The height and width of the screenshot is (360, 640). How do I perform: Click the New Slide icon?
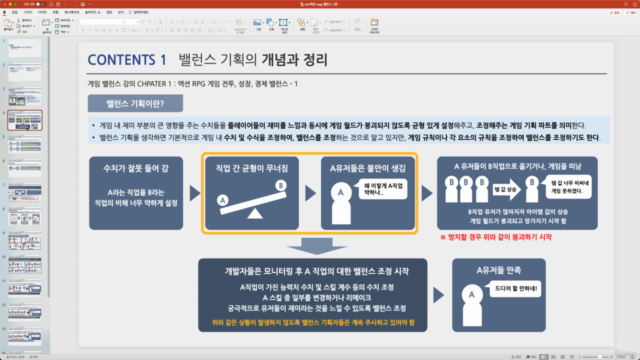pyautogui.click(x=45, y=22)
